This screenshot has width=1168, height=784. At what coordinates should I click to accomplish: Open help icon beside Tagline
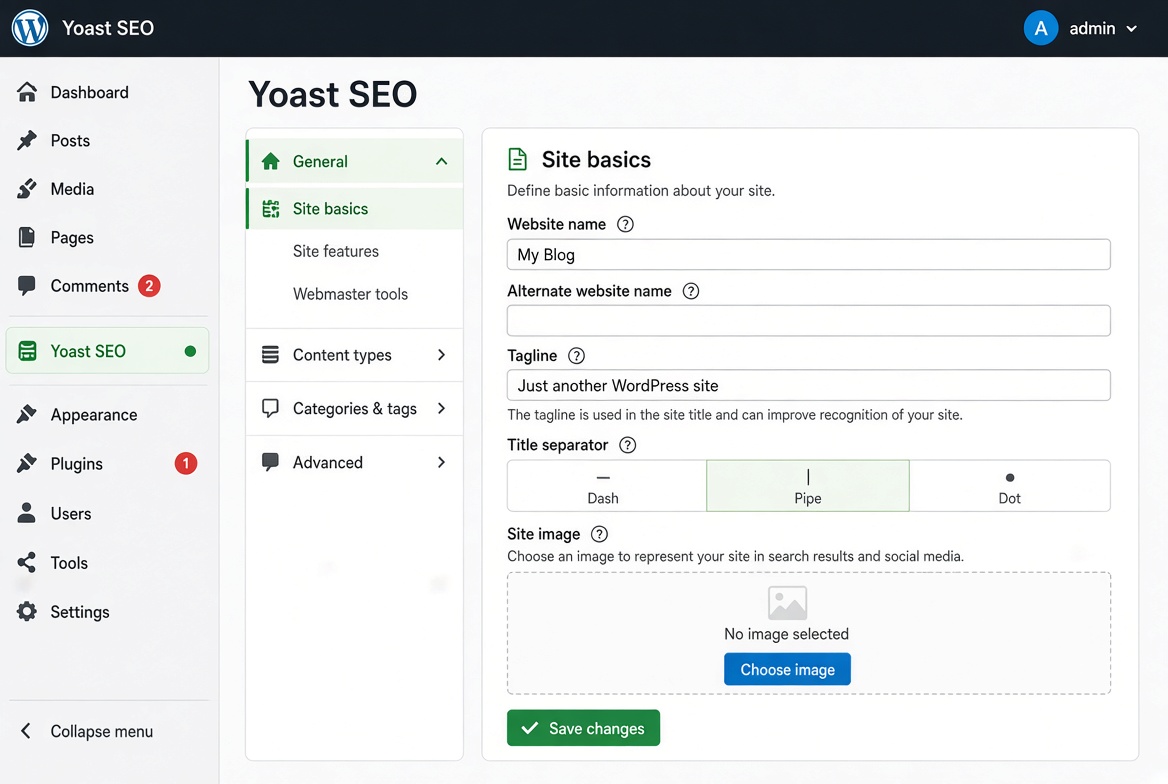[577, 355]
